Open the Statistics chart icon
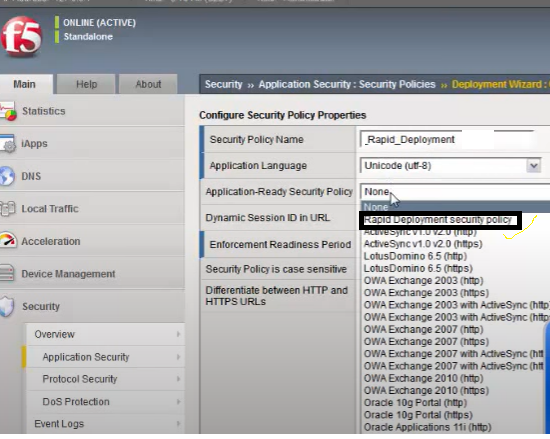The image size is (550, 439). point(8,111)
